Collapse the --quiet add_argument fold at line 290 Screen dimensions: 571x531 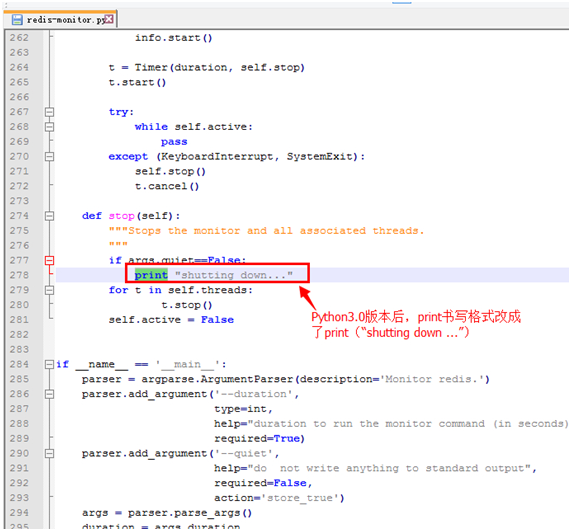(50, 453)
